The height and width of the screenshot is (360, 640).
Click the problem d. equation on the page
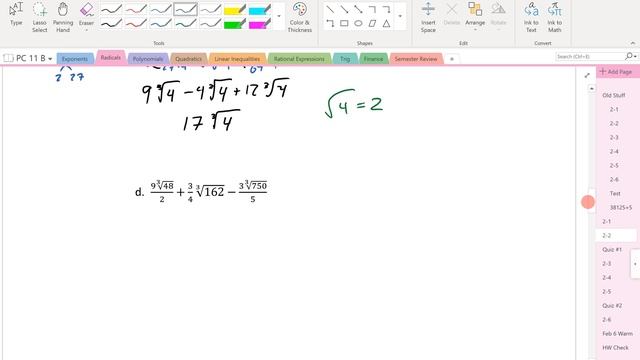click(x=201, y=191)
